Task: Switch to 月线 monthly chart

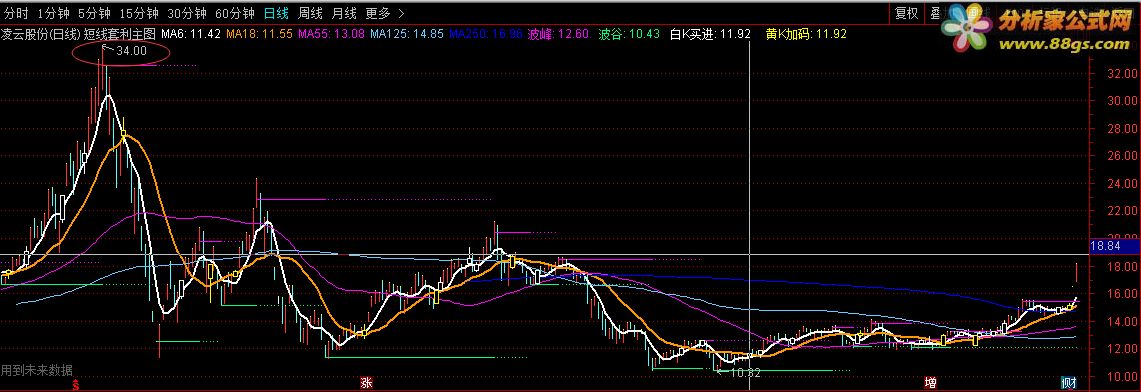Action: tap(344, 13)
